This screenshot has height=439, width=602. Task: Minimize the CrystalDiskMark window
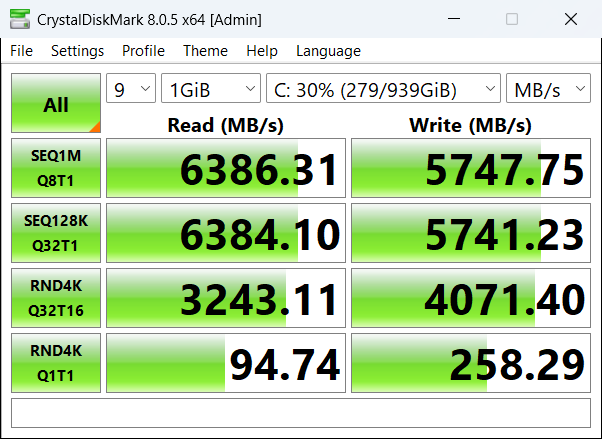[454, 19]
